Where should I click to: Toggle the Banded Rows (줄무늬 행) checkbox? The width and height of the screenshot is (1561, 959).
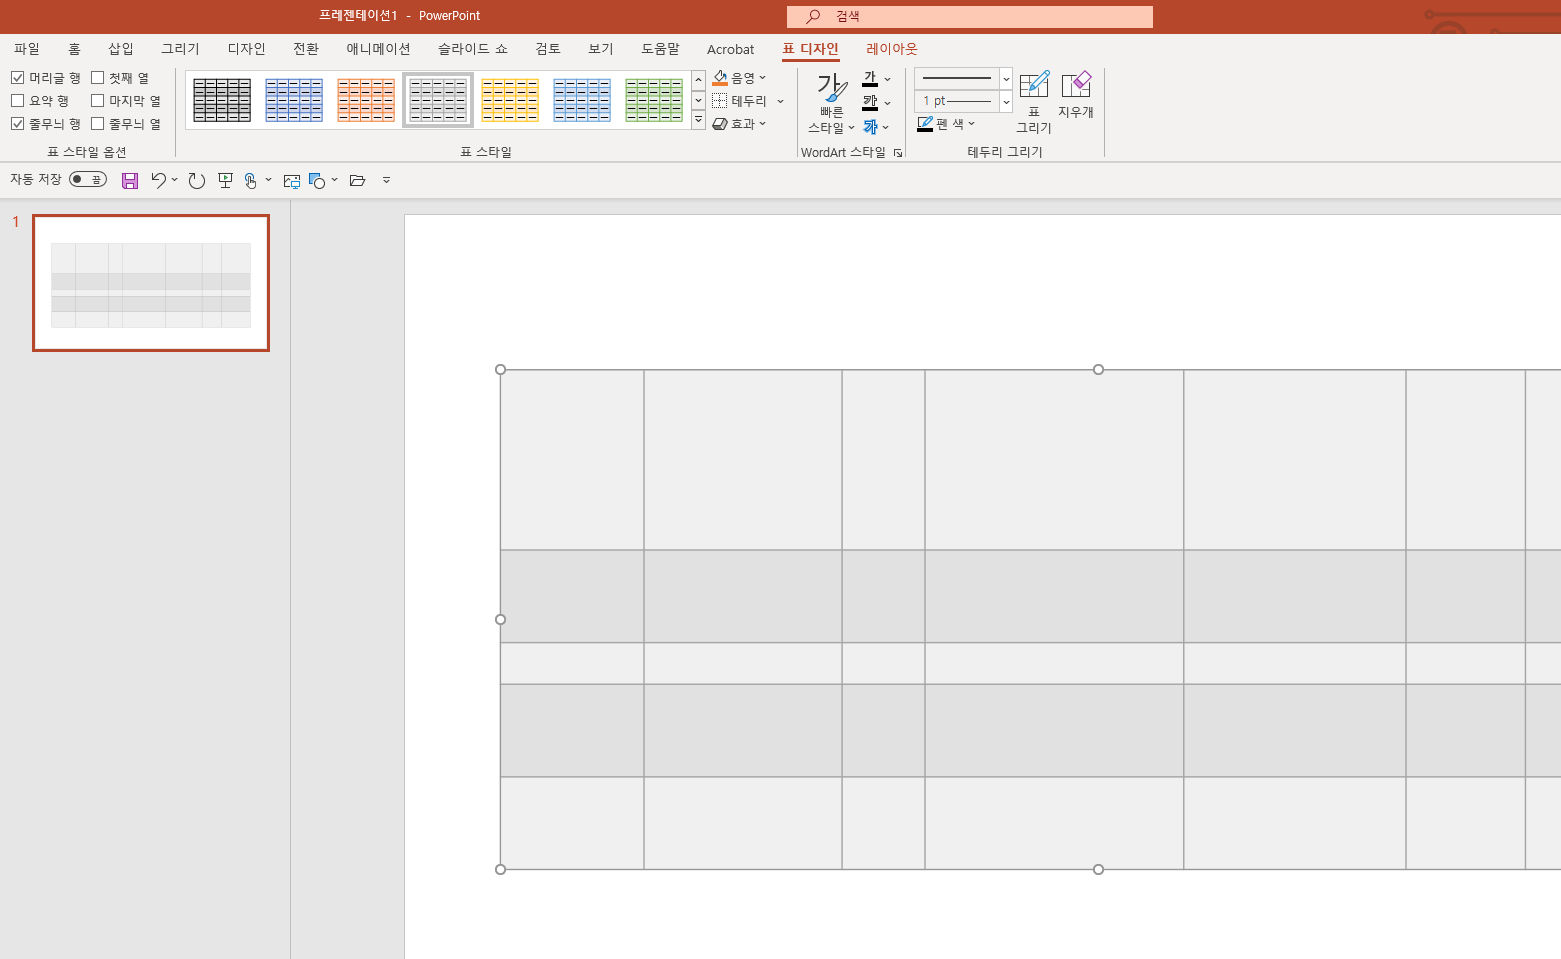(x=18, y=124)
